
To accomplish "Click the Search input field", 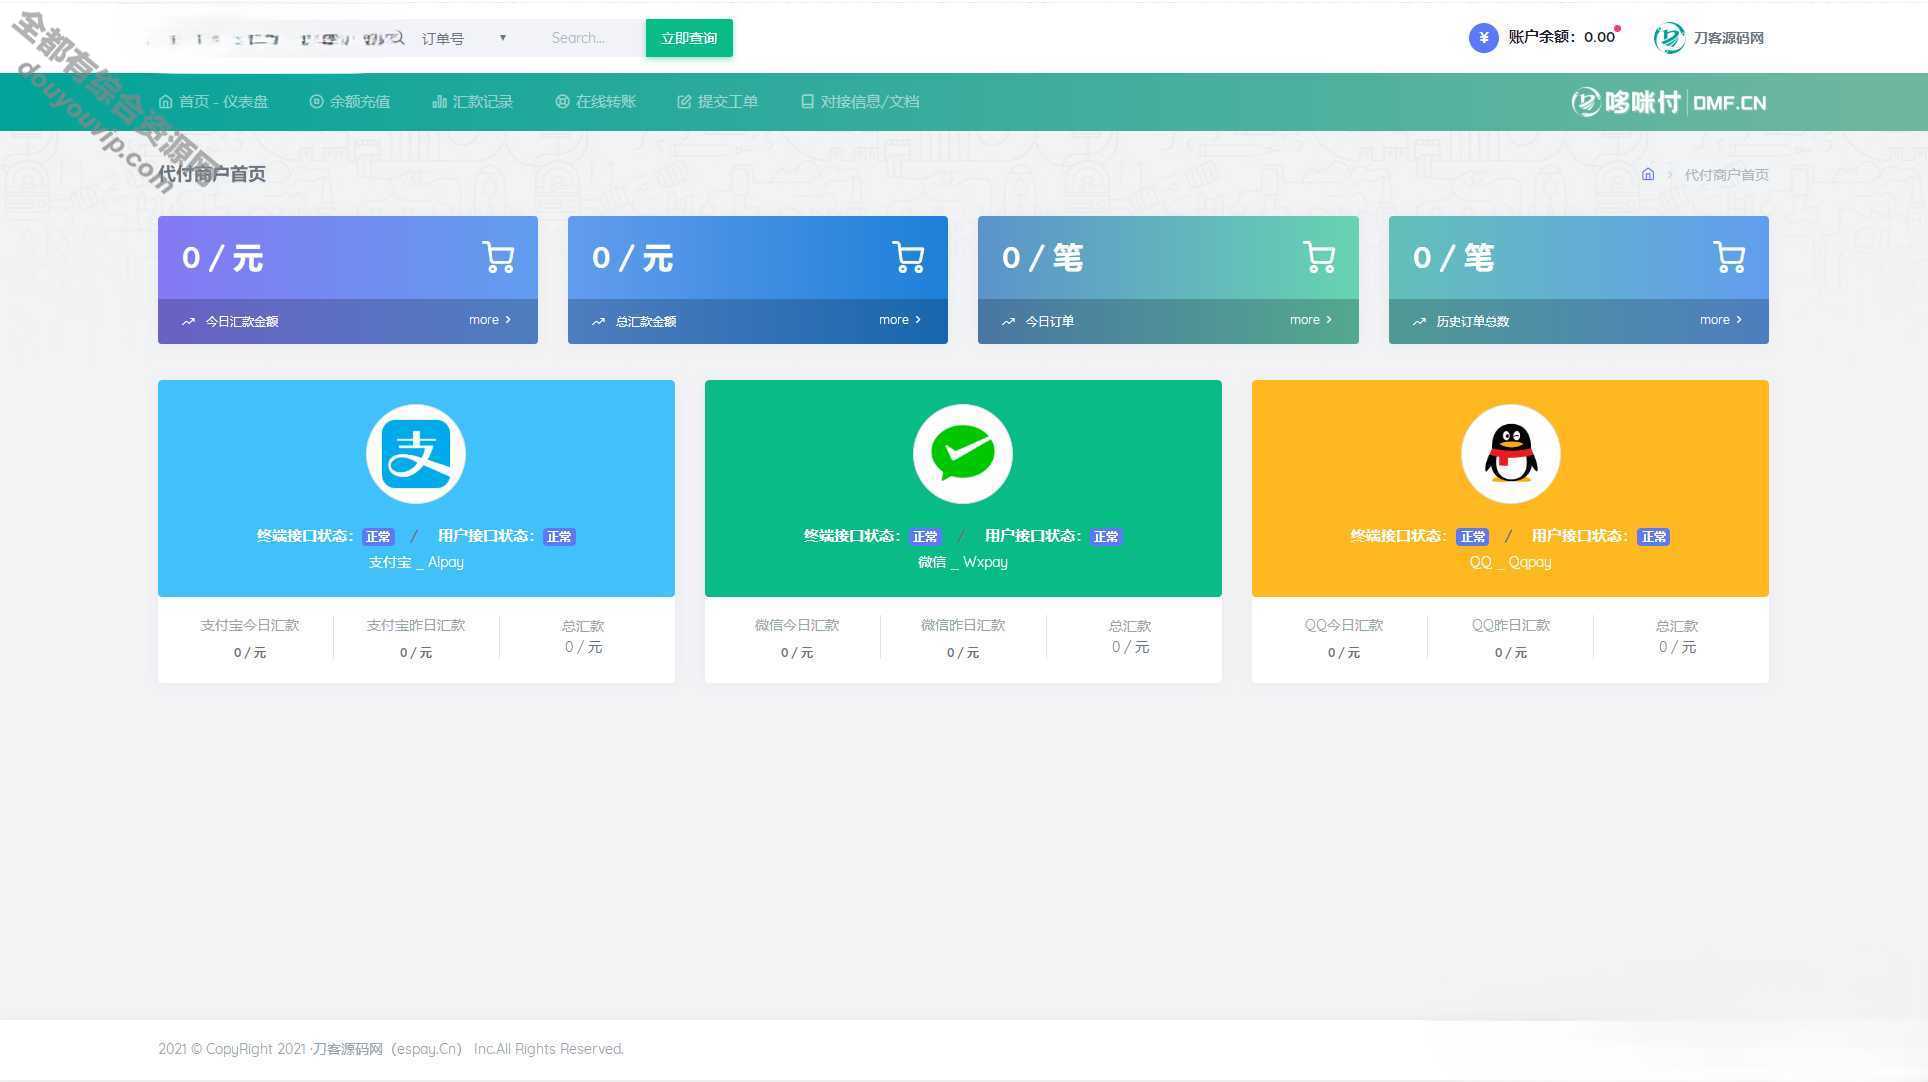I will [x=590, y=38].
